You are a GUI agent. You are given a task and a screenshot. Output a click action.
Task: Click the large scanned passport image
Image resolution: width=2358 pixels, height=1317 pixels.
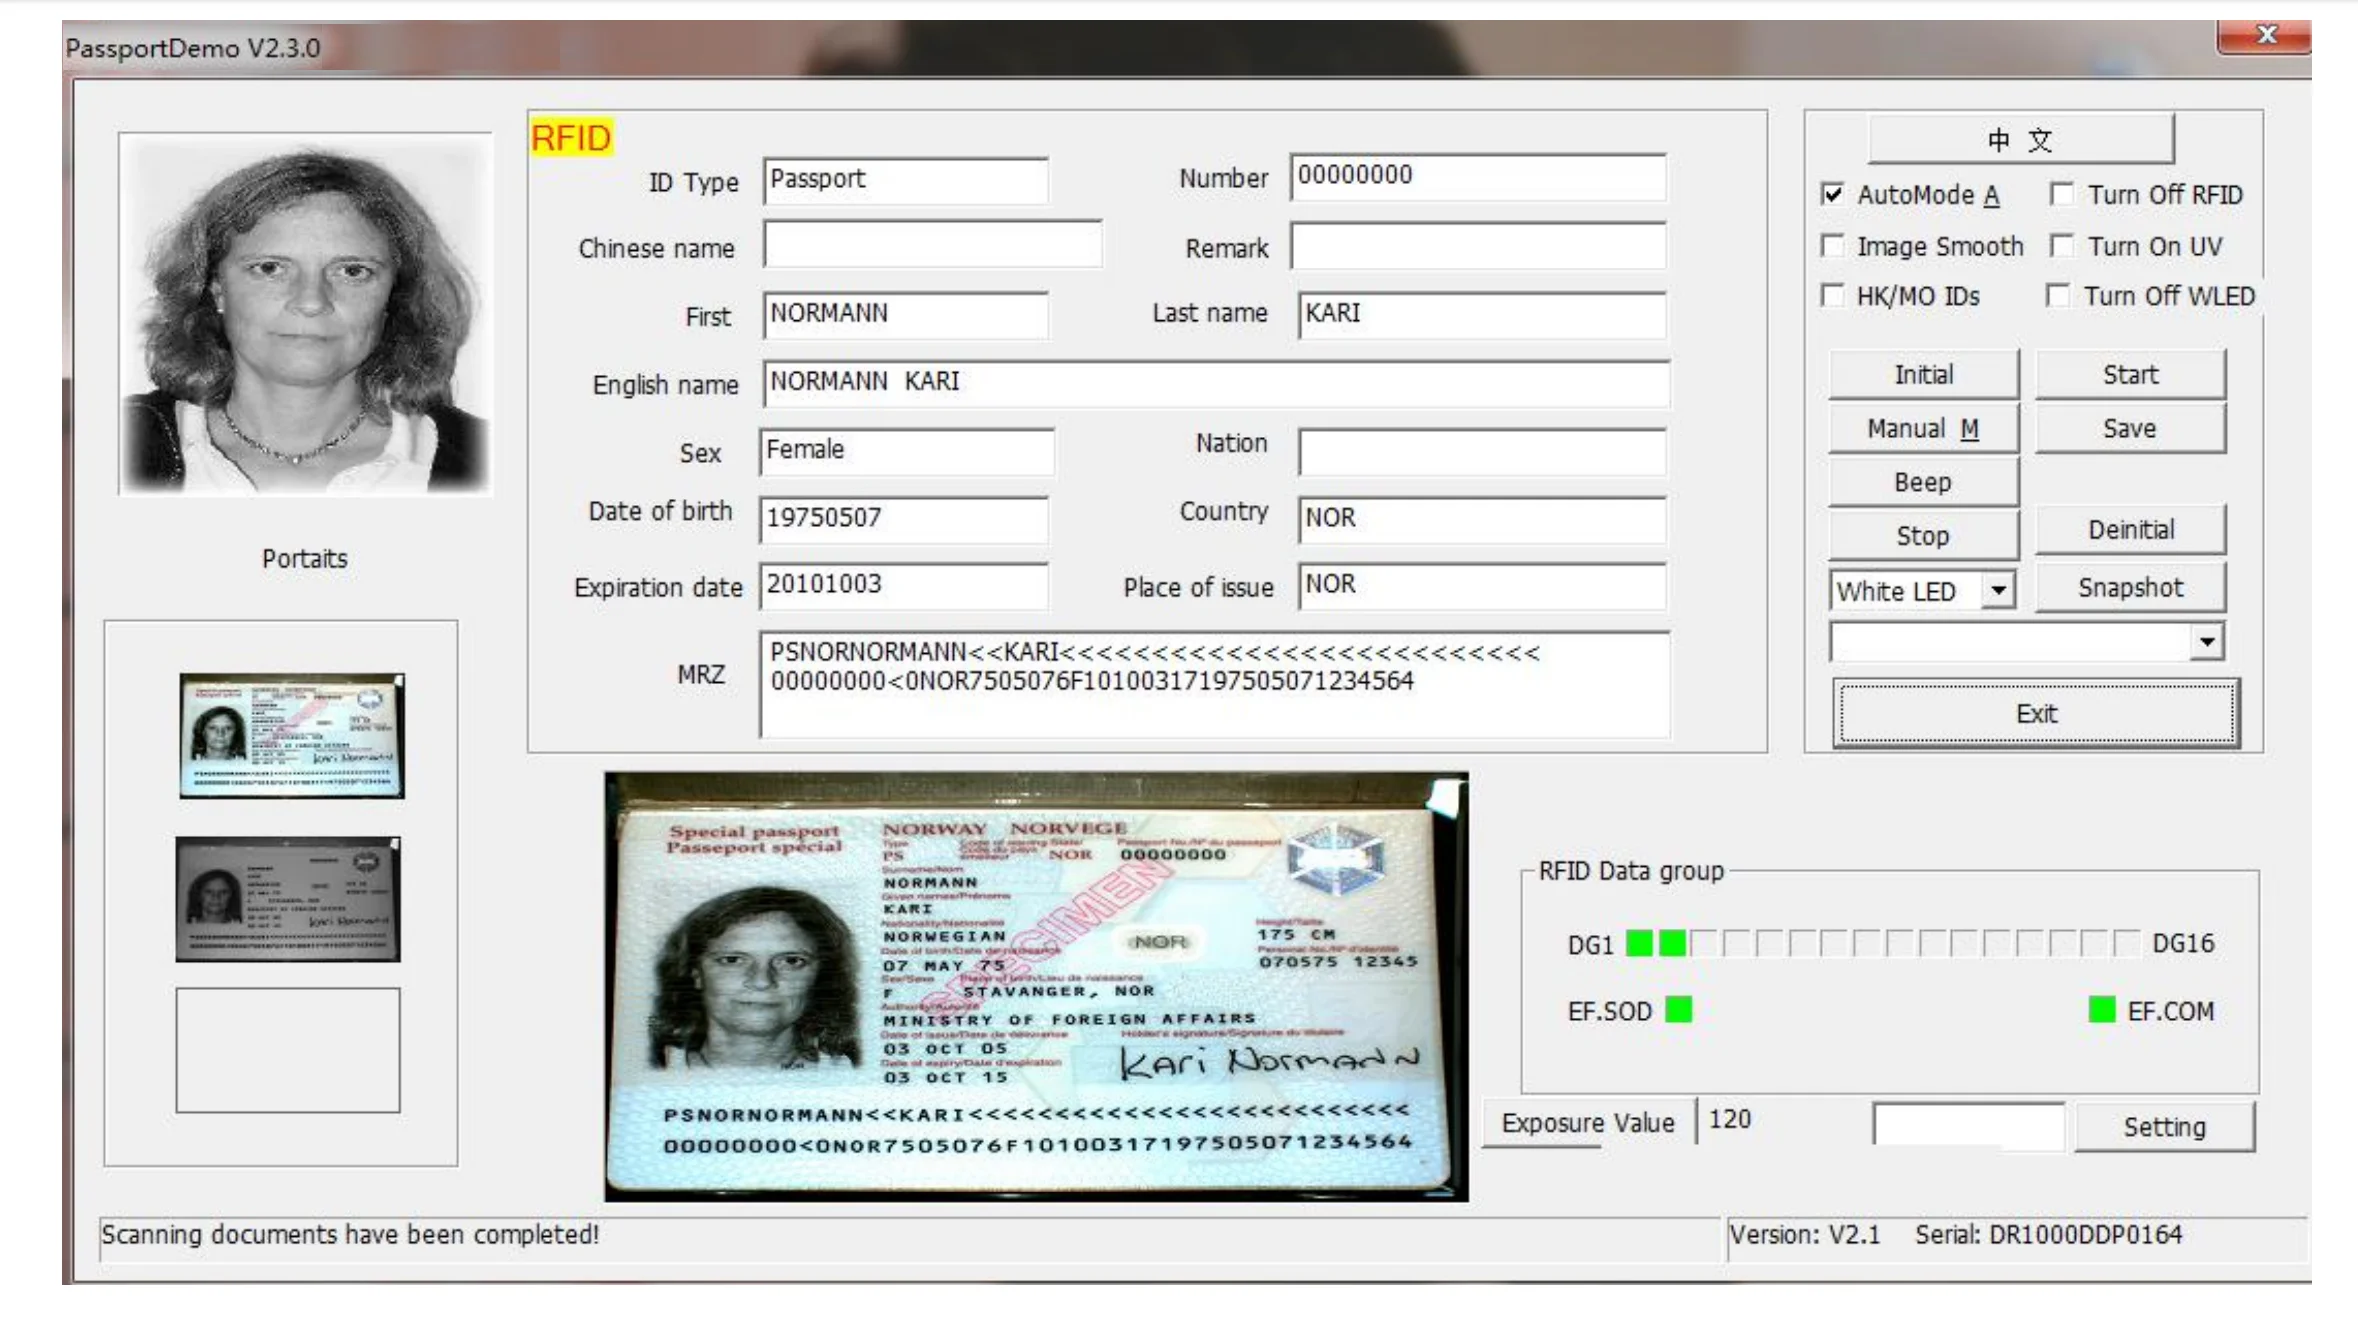[x=1036, y=986]
